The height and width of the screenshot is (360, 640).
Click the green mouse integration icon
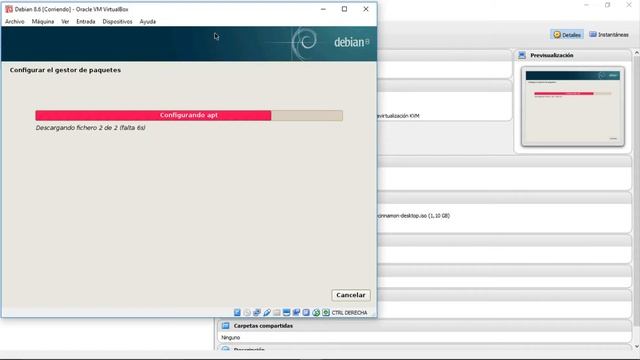pyautogui.click(x=316, y=313)
